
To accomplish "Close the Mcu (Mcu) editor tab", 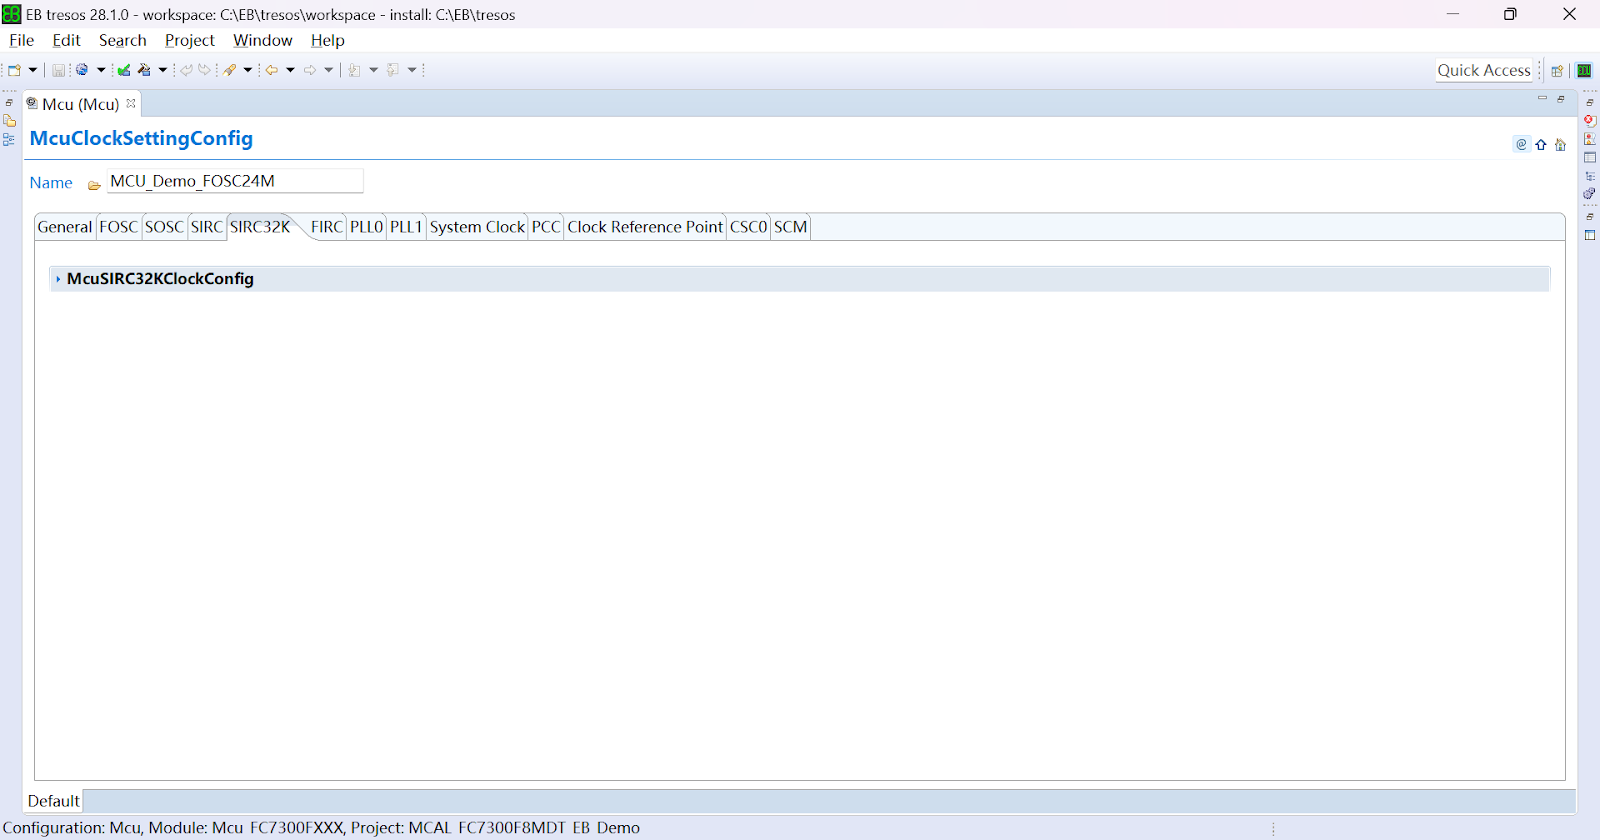I will (131, 103).
